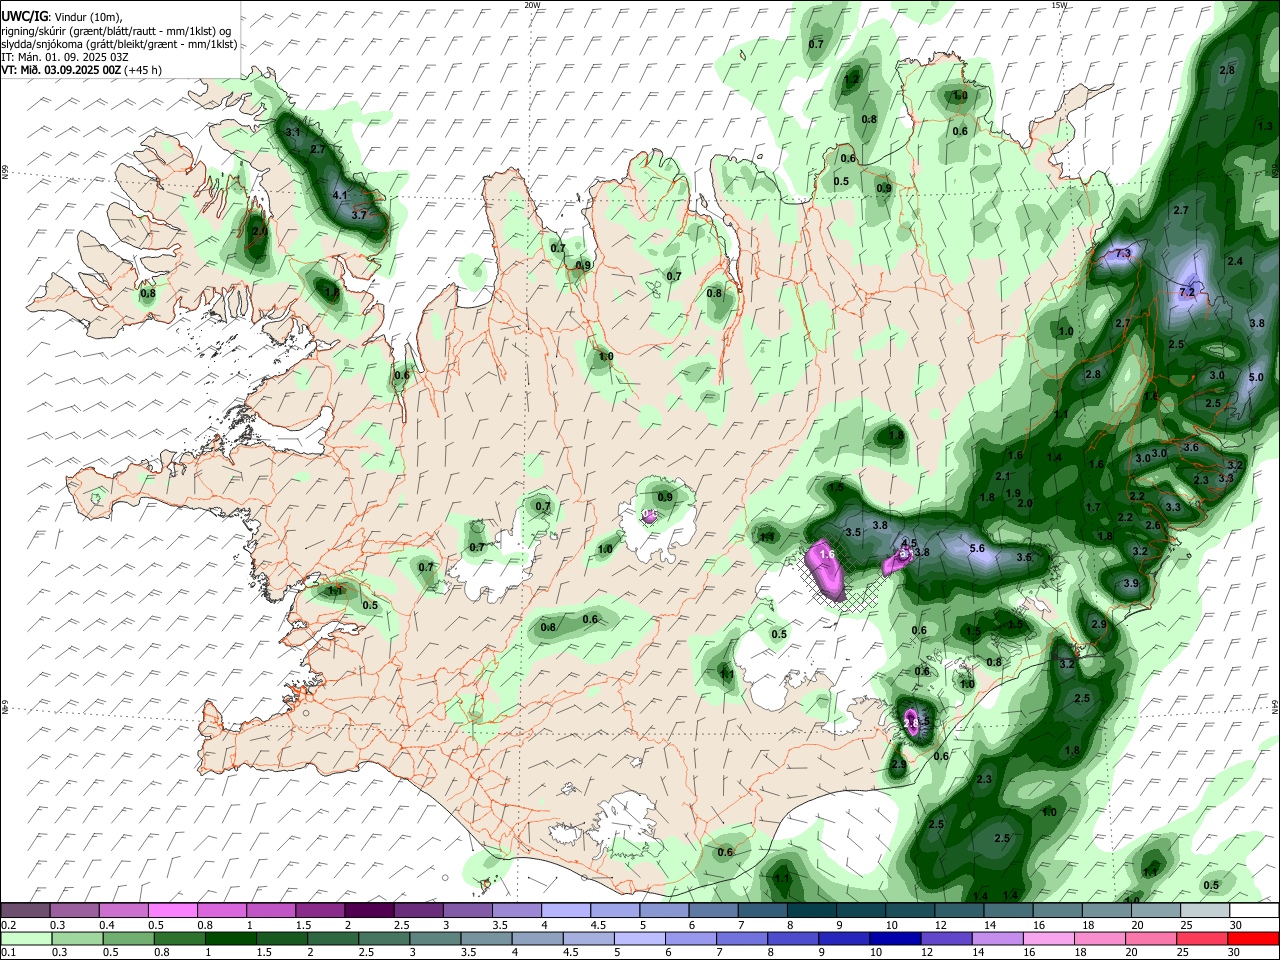Screen dimensions: 1280x960
Task: Click the "0.2" label in the legend
Action: [9, 926]
